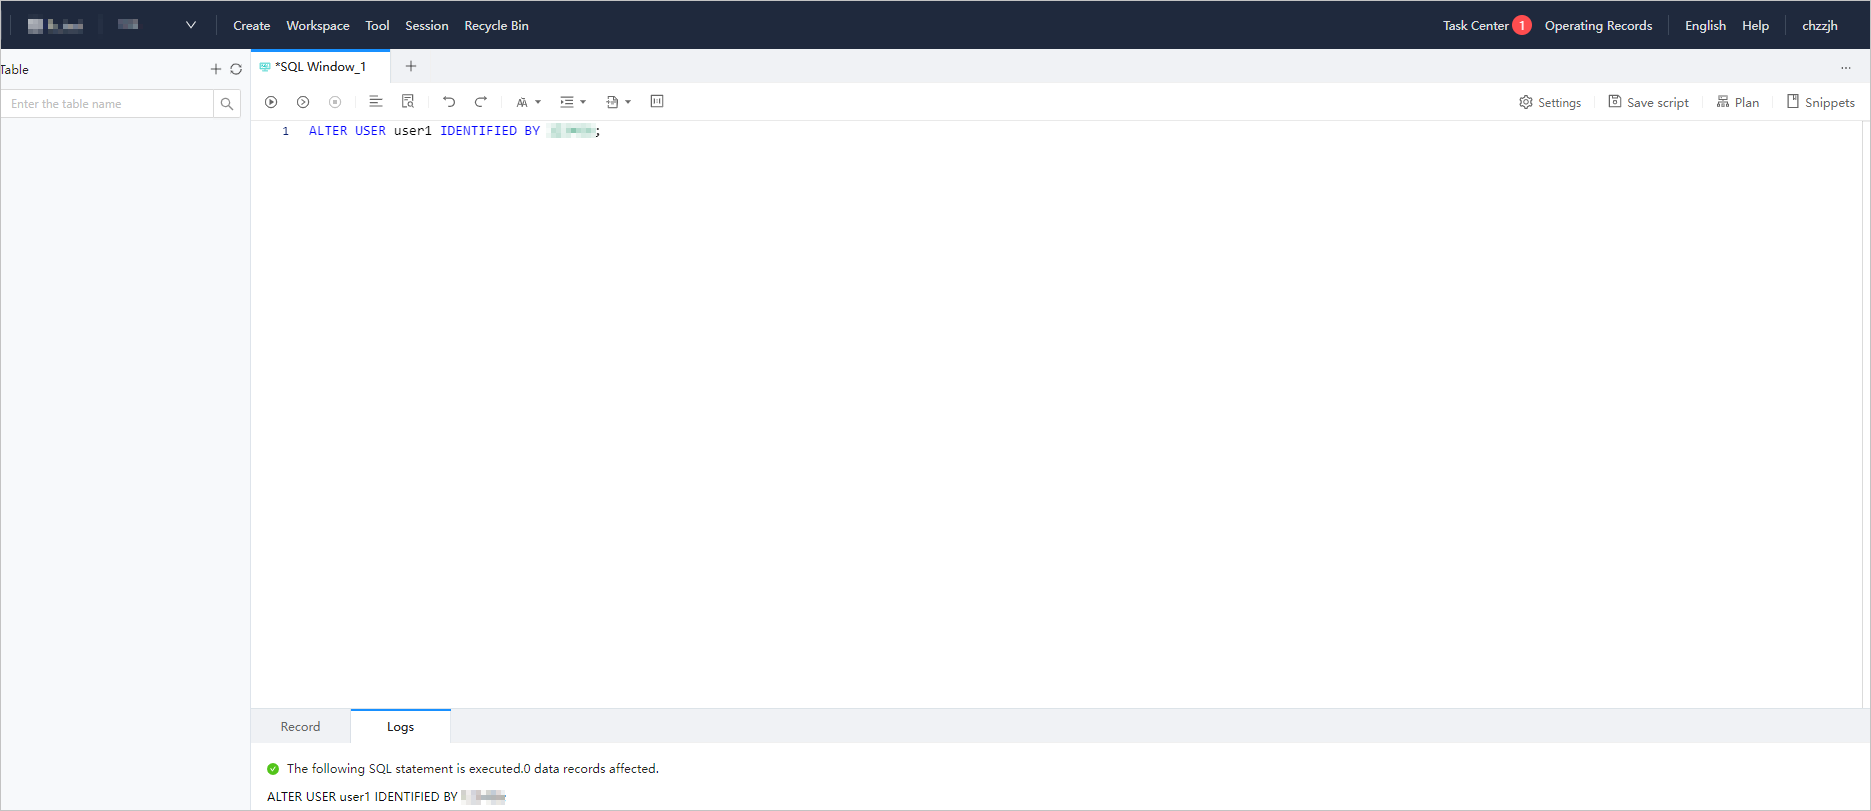Focus the table name search field
The image size is (1871, 811).
click(107, 104)
